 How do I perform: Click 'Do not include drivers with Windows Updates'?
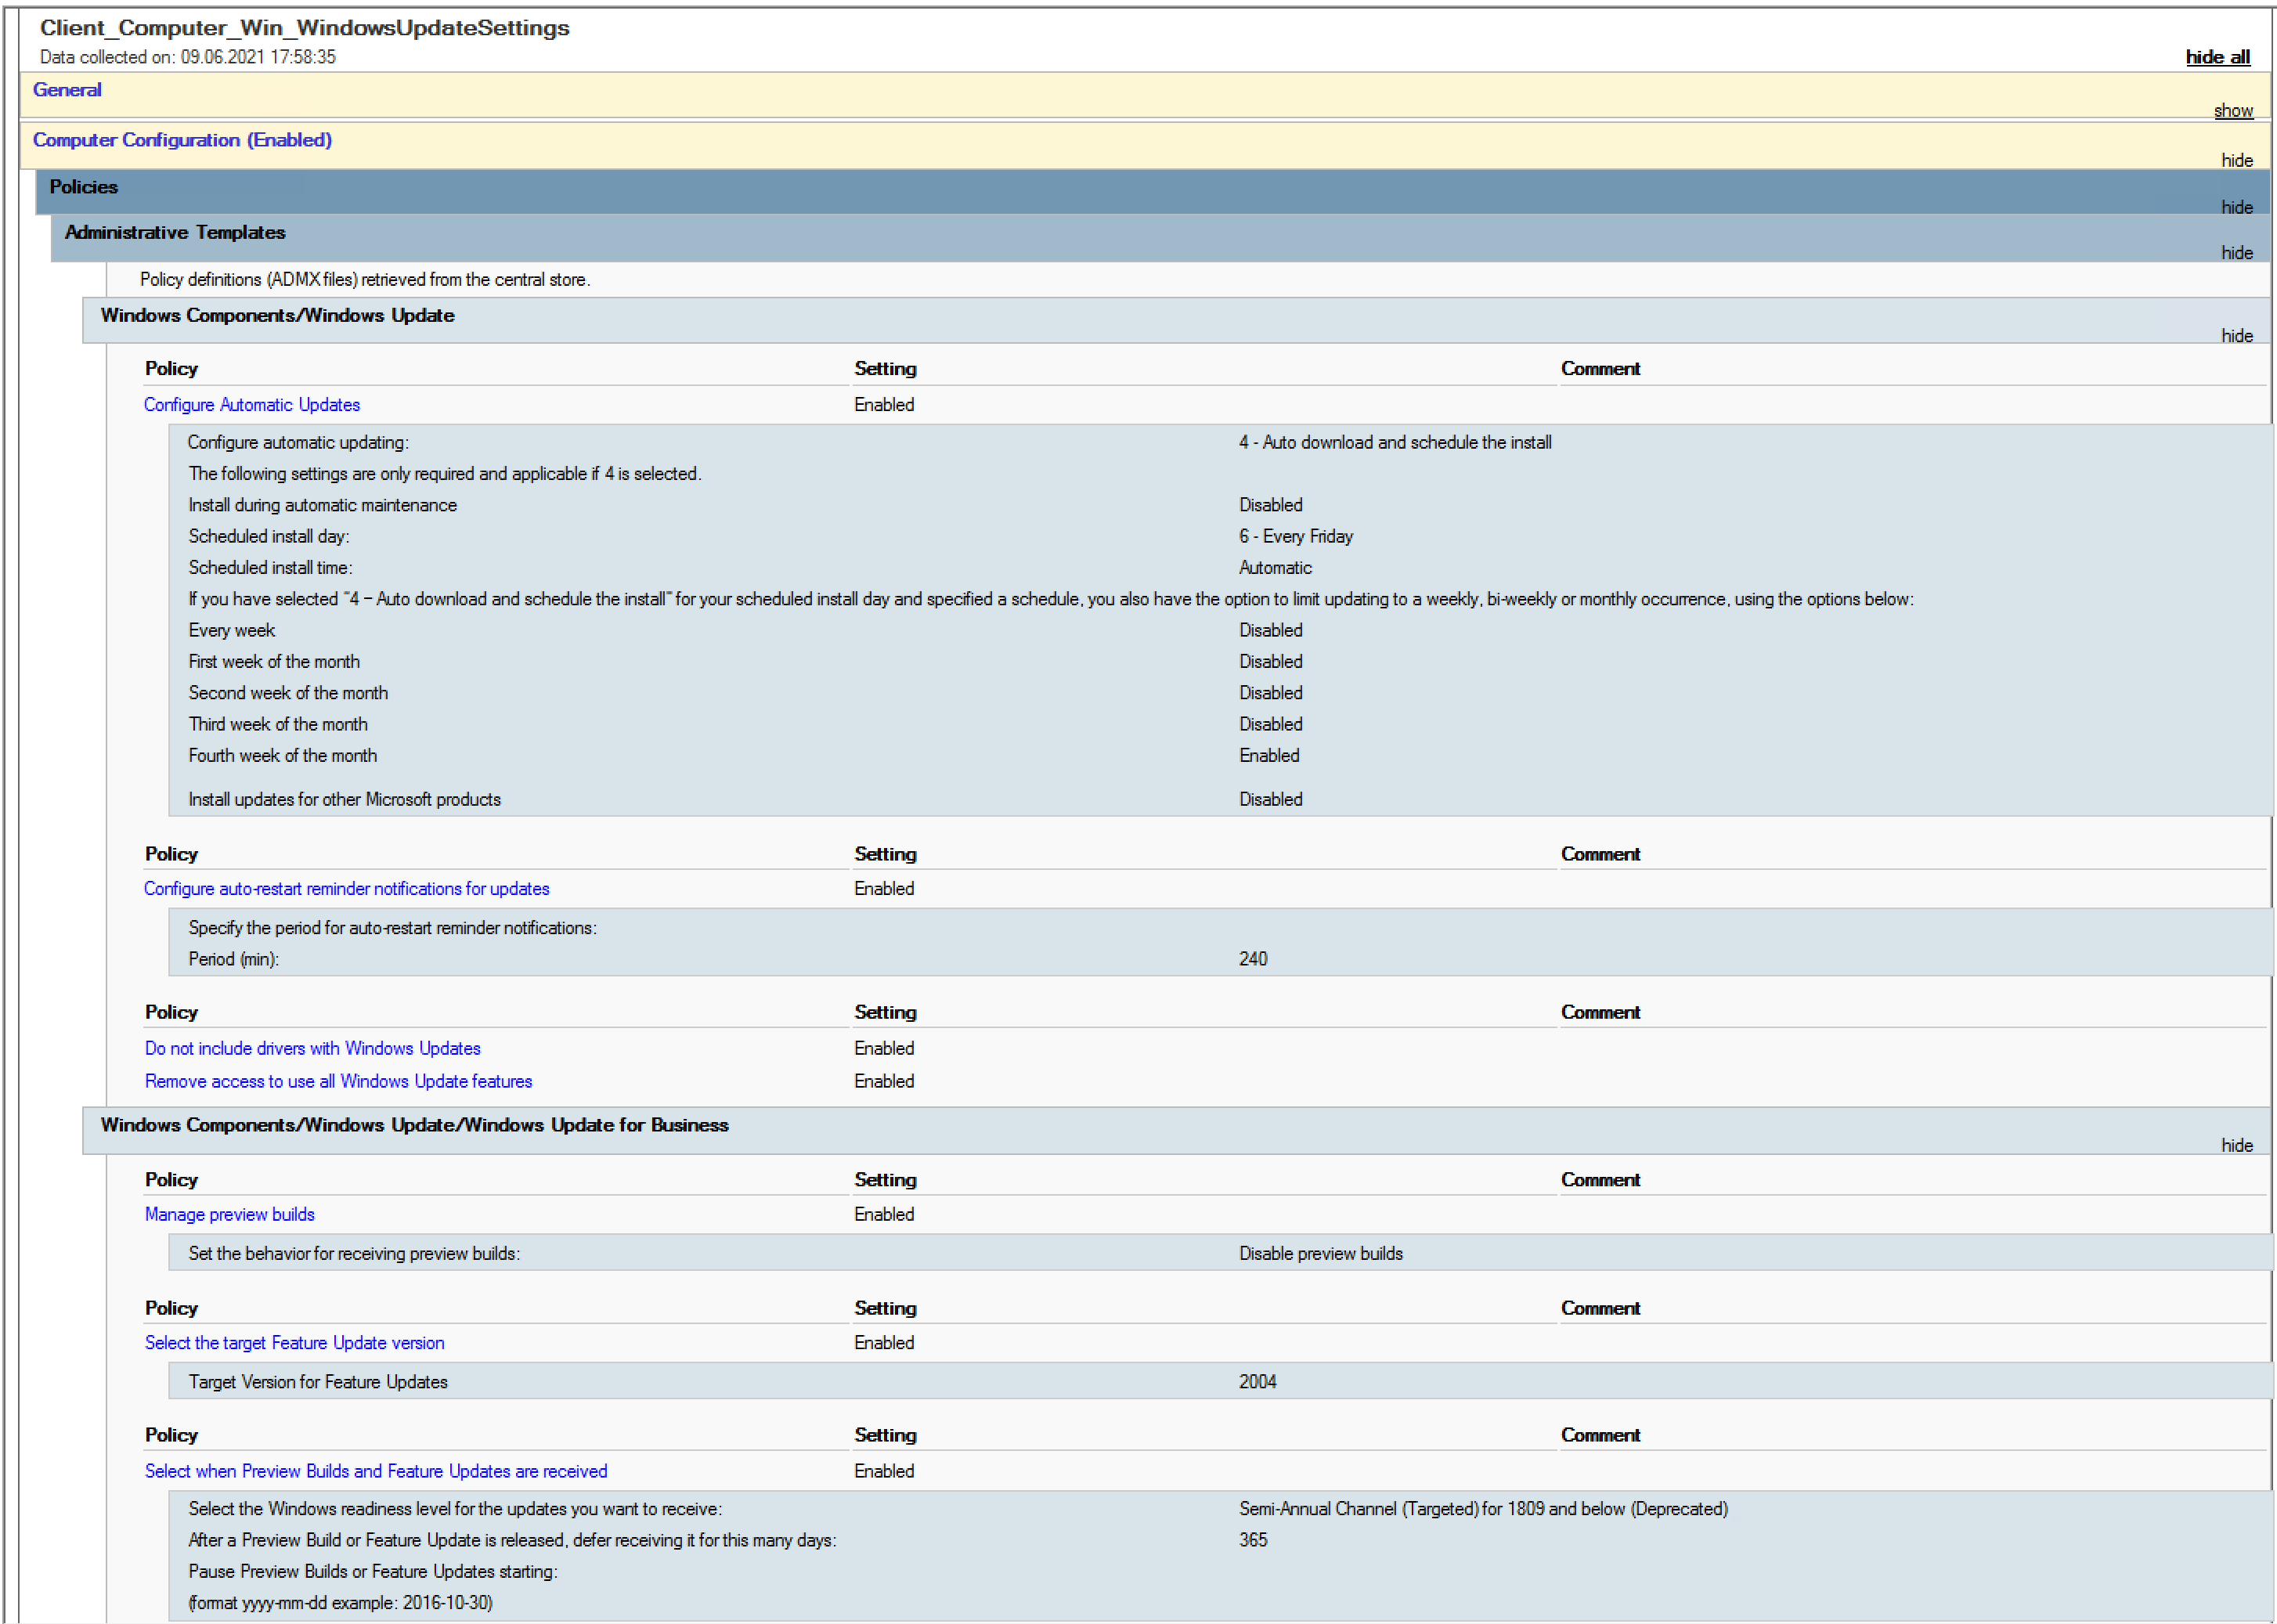point(312,1048)
